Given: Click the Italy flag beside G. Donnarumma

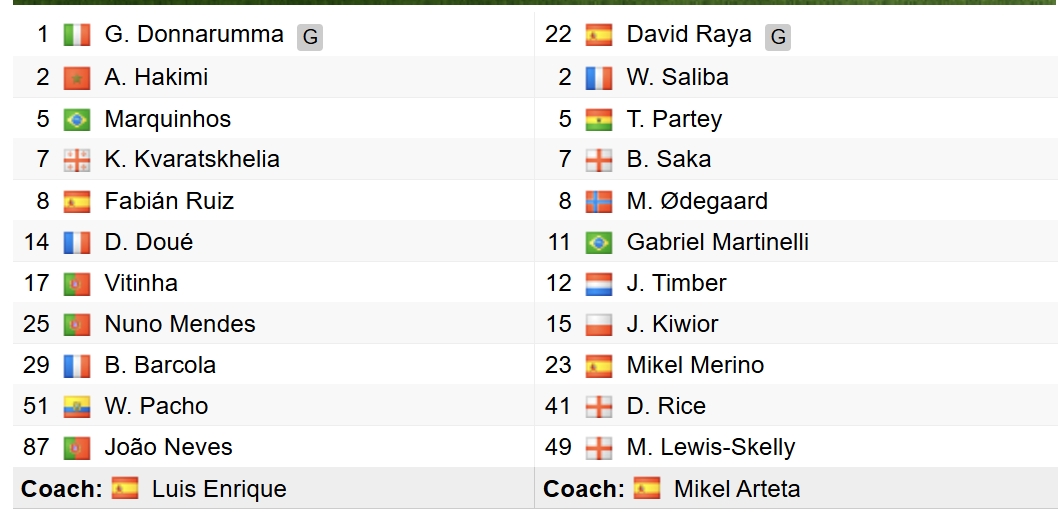Looking at the screenshot, I should pos(76,35).
